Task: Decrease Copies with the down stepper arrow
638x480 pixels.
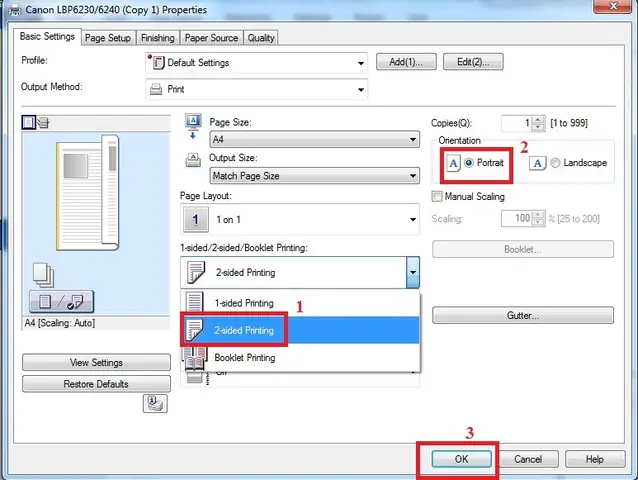Action: click(x=538, y=127)
